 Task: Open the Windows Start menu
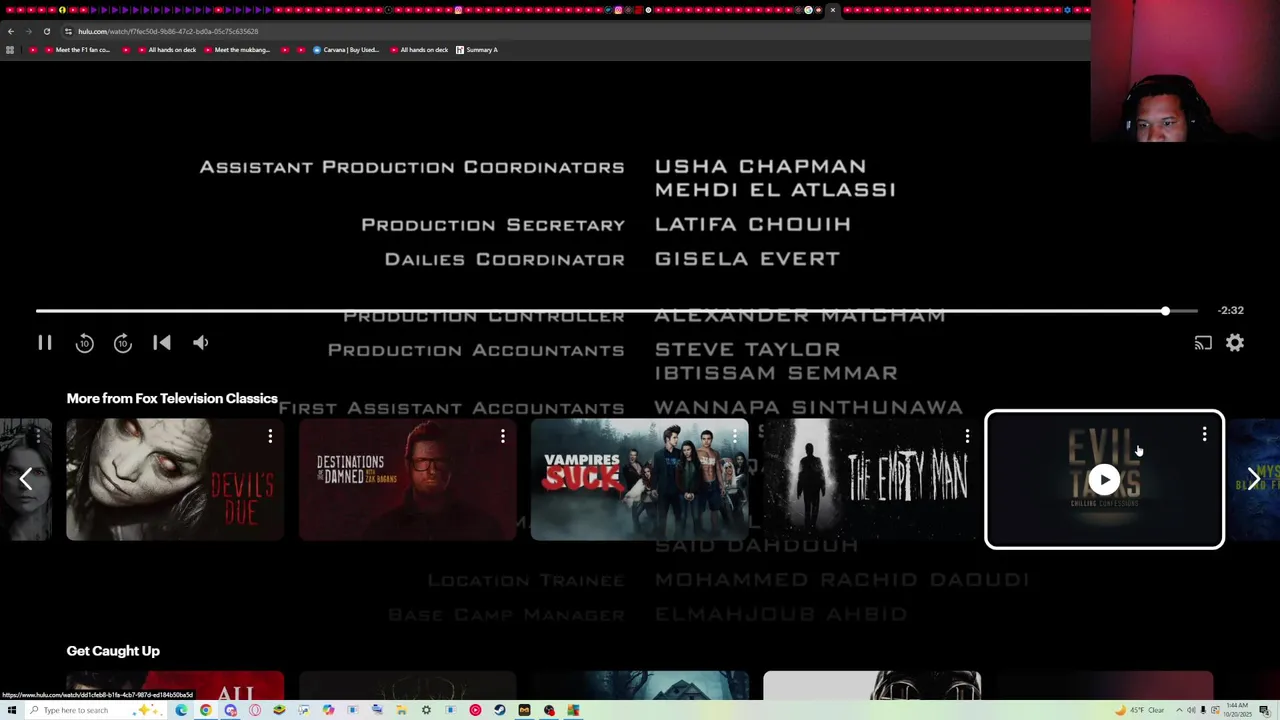[11, 710]
